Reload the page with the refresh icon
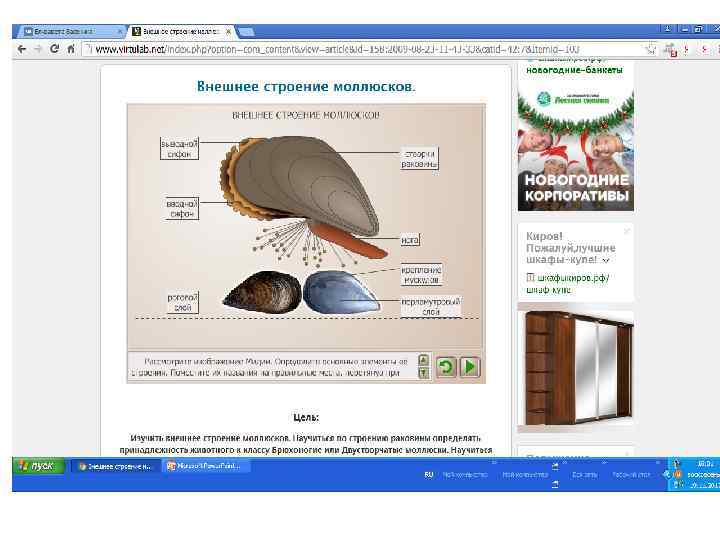Screen dimensions: 720x540 pos(54,49)
